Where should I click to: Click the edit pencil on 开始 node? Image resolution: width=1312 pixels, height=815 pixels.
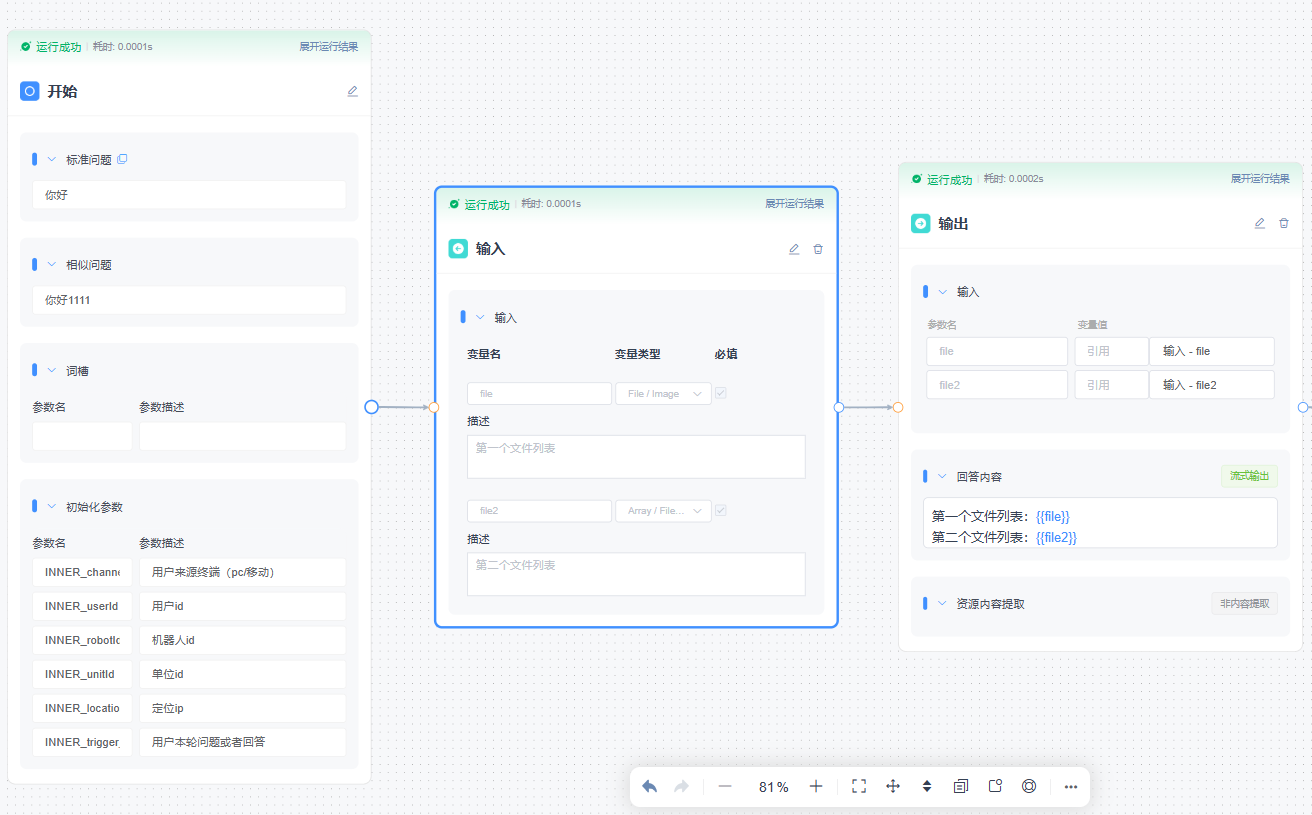point(352,91)
